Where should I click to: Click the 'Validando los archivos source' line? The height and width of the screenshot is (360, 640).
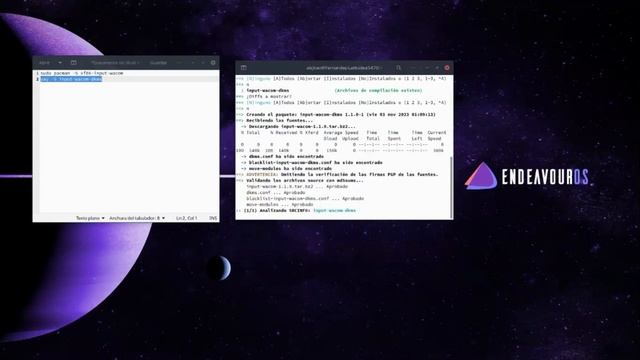tap(304, 180)
